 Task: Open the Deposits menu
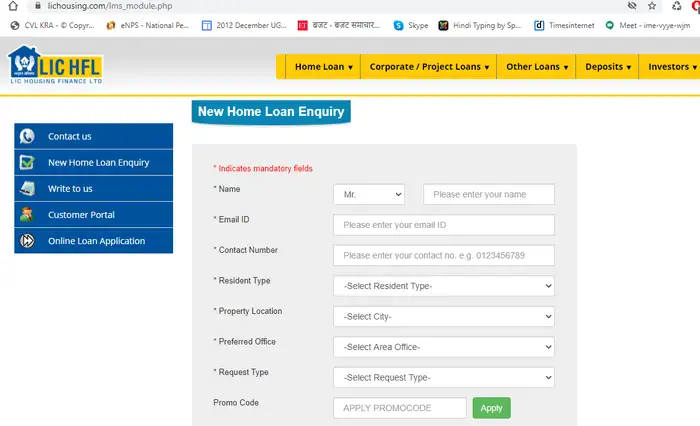(608, 67)
